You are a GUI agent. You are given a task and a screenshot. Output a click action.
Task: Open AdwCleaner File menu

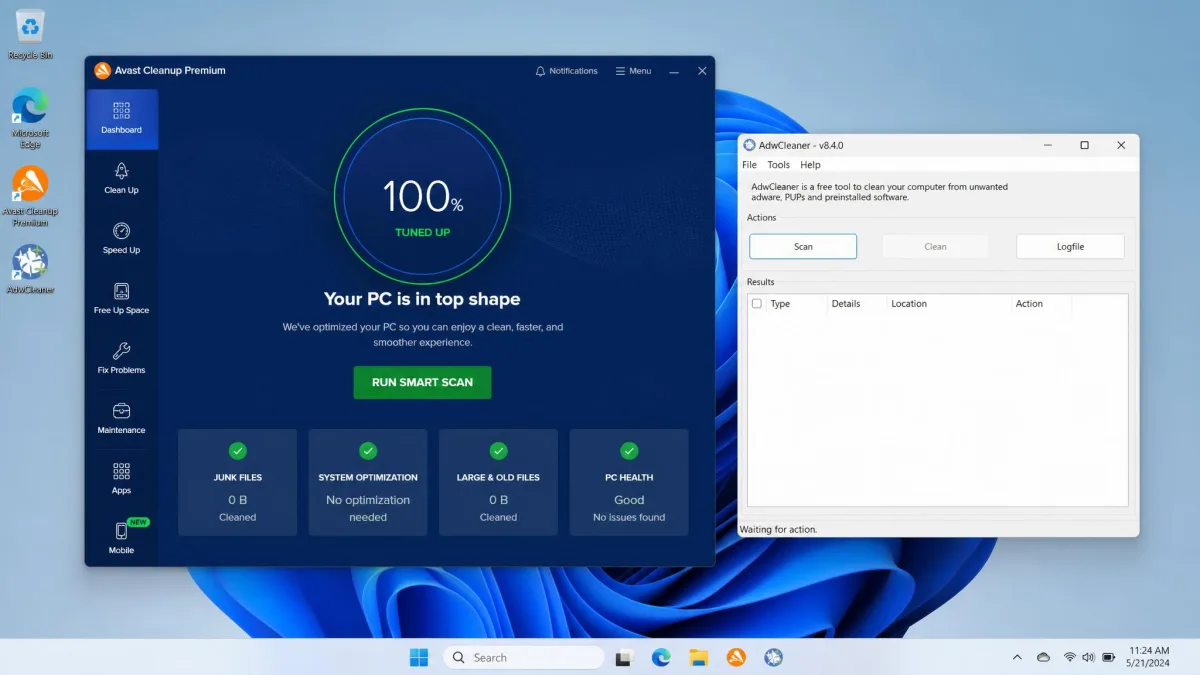749,165
